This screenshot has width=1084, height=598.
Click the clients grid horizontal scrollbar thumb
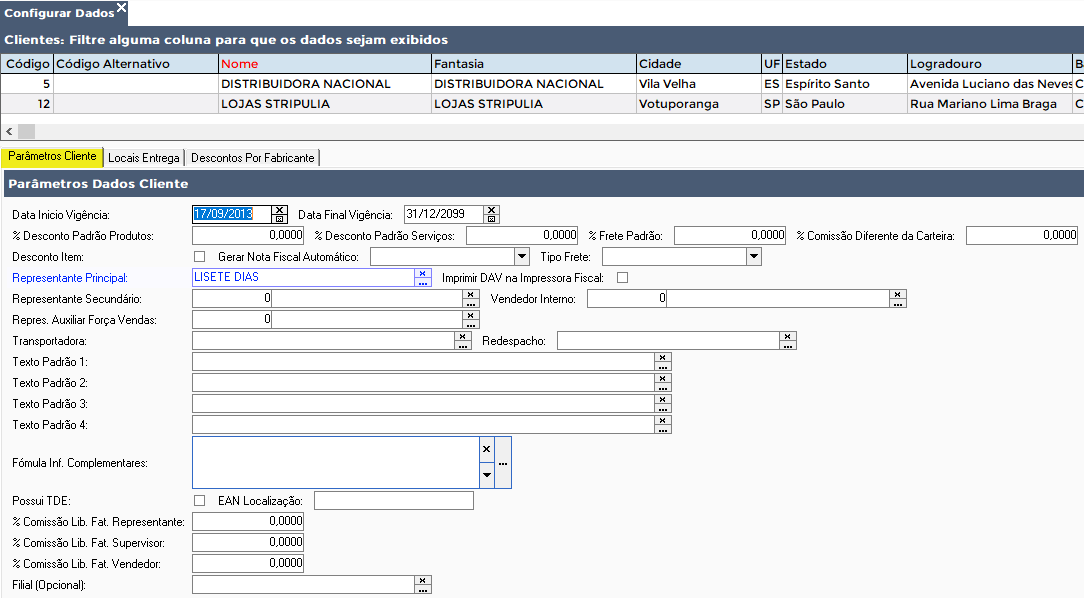point(26,131)
